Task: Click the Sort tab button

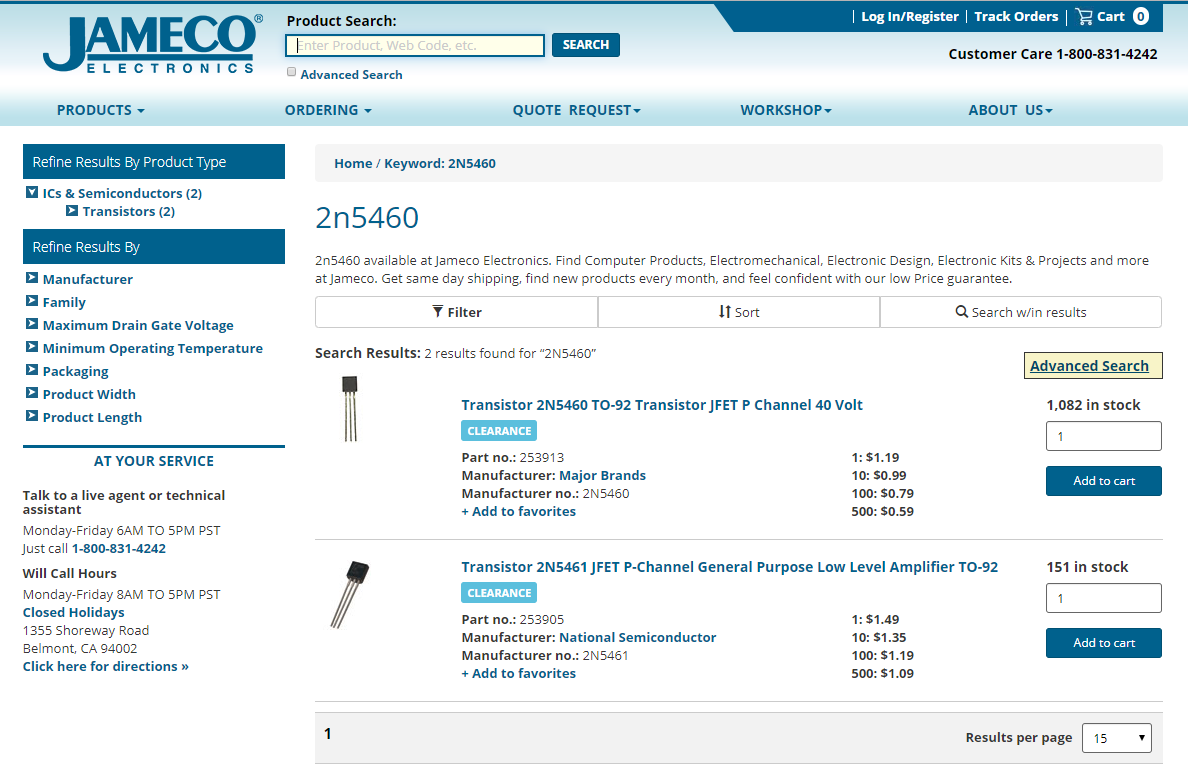Action: 739,312
